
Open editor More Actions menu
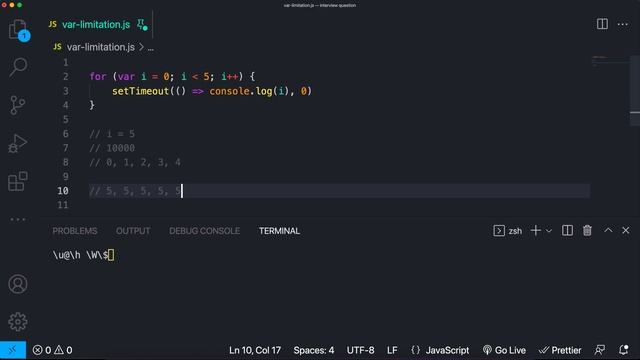coord(622,24)
